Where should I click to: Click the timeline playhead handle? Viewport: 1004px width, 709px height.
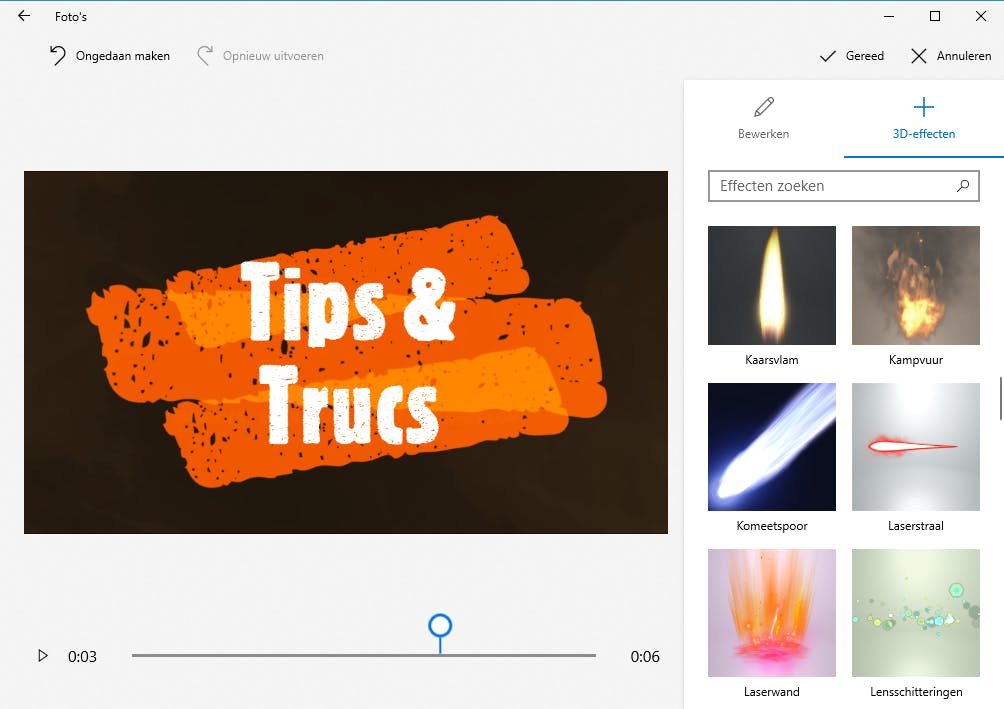tap(440, 626)
